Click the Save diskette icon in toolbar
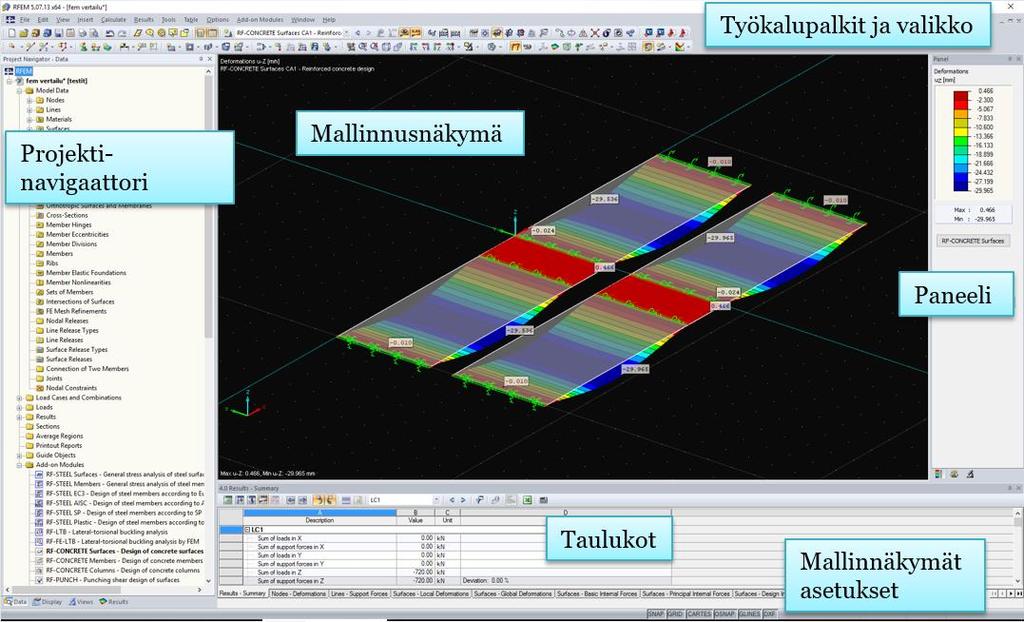 click(58, 33)
